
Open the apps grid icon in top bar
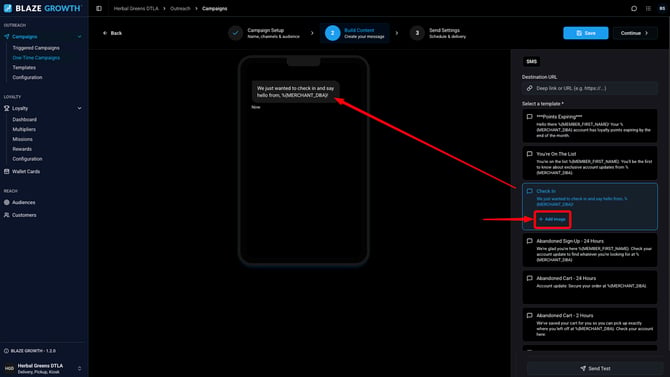(648, 9)
